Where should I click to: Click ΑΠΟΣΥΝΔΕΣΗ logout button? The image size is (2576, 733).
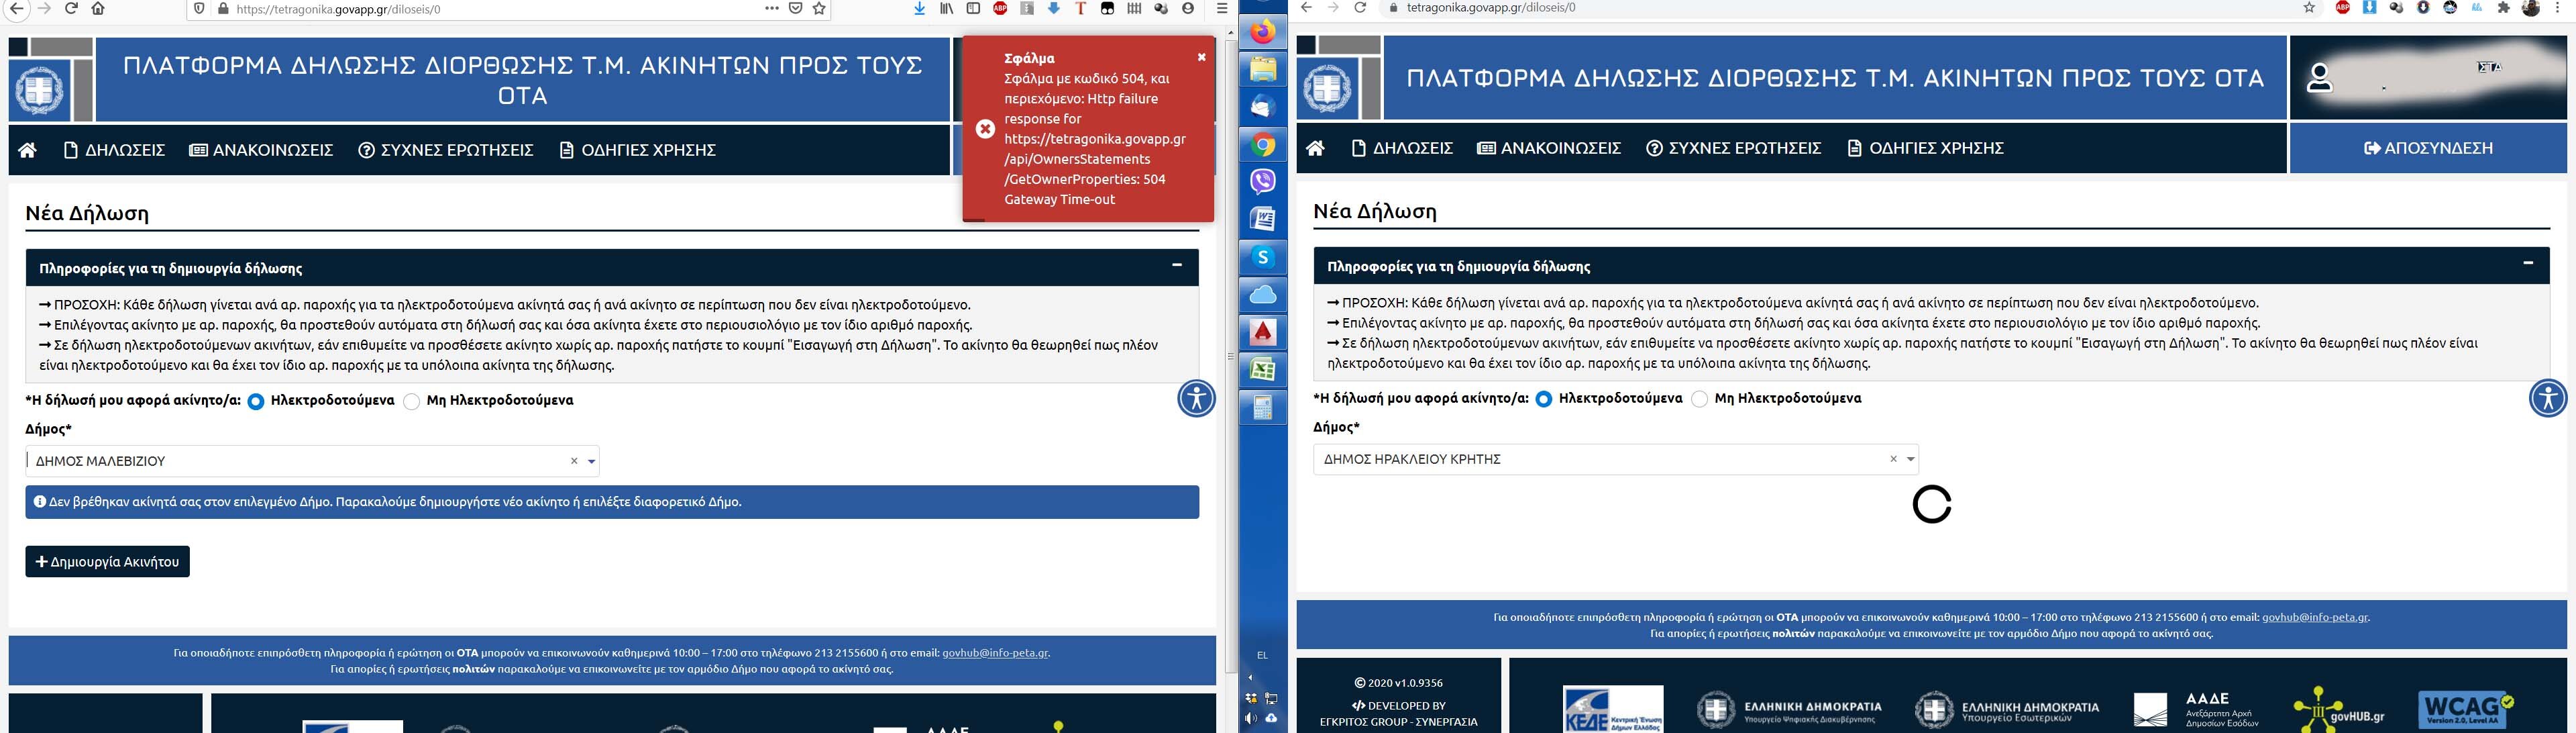2428,148
